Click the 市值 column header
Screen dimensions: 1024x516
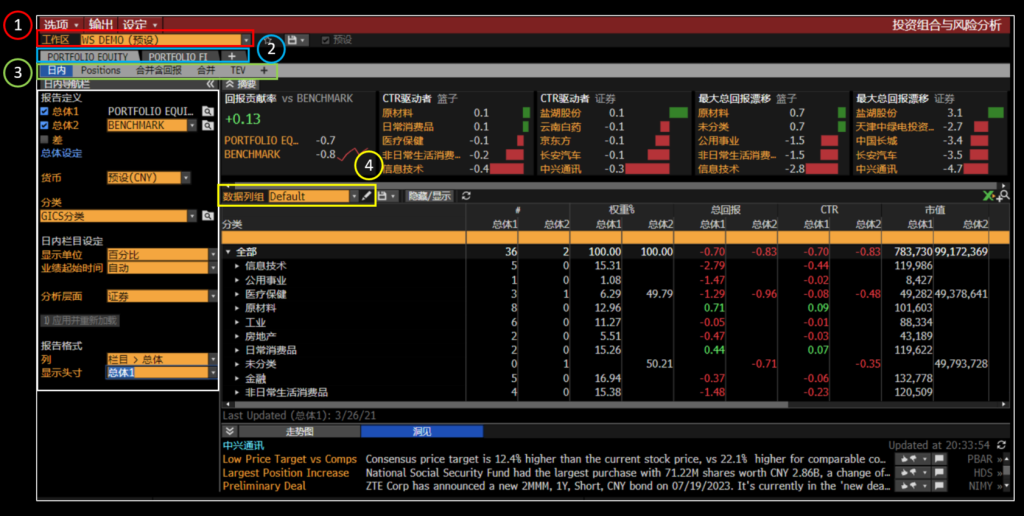pos(935,210)
